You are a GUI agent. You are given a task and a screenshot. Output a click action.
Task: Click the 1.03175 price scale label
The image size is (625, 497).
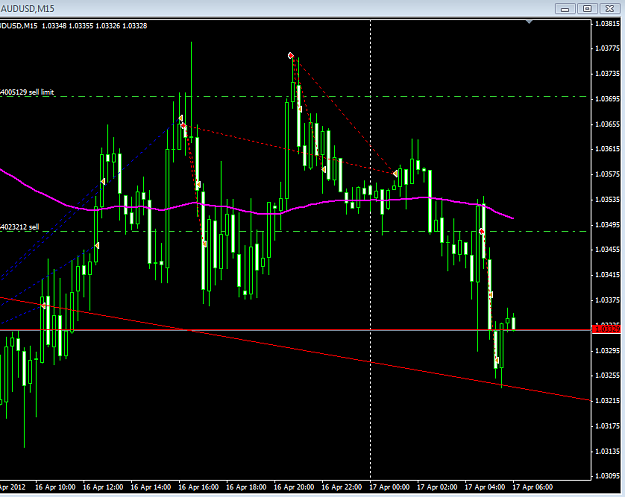607,426
